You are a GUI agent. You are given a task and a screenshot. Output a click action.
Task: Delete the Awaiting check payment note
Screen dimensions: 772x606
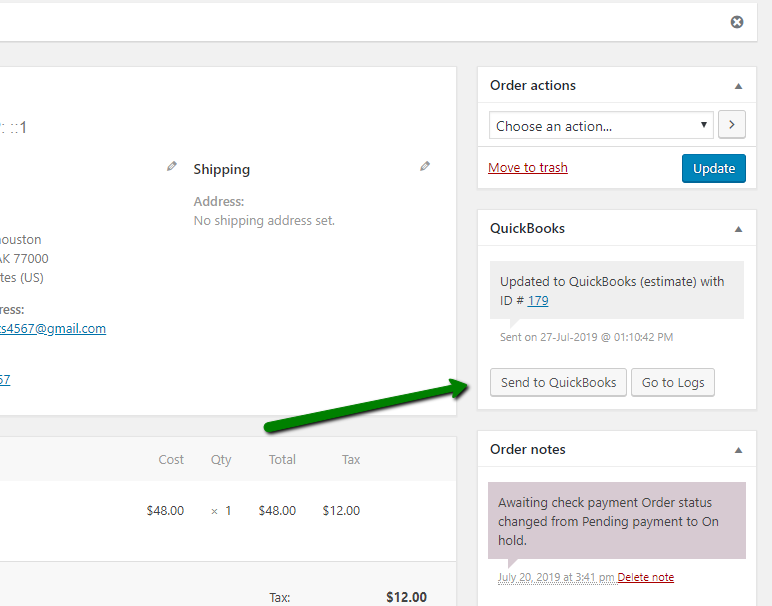click(x=645, y=577)
